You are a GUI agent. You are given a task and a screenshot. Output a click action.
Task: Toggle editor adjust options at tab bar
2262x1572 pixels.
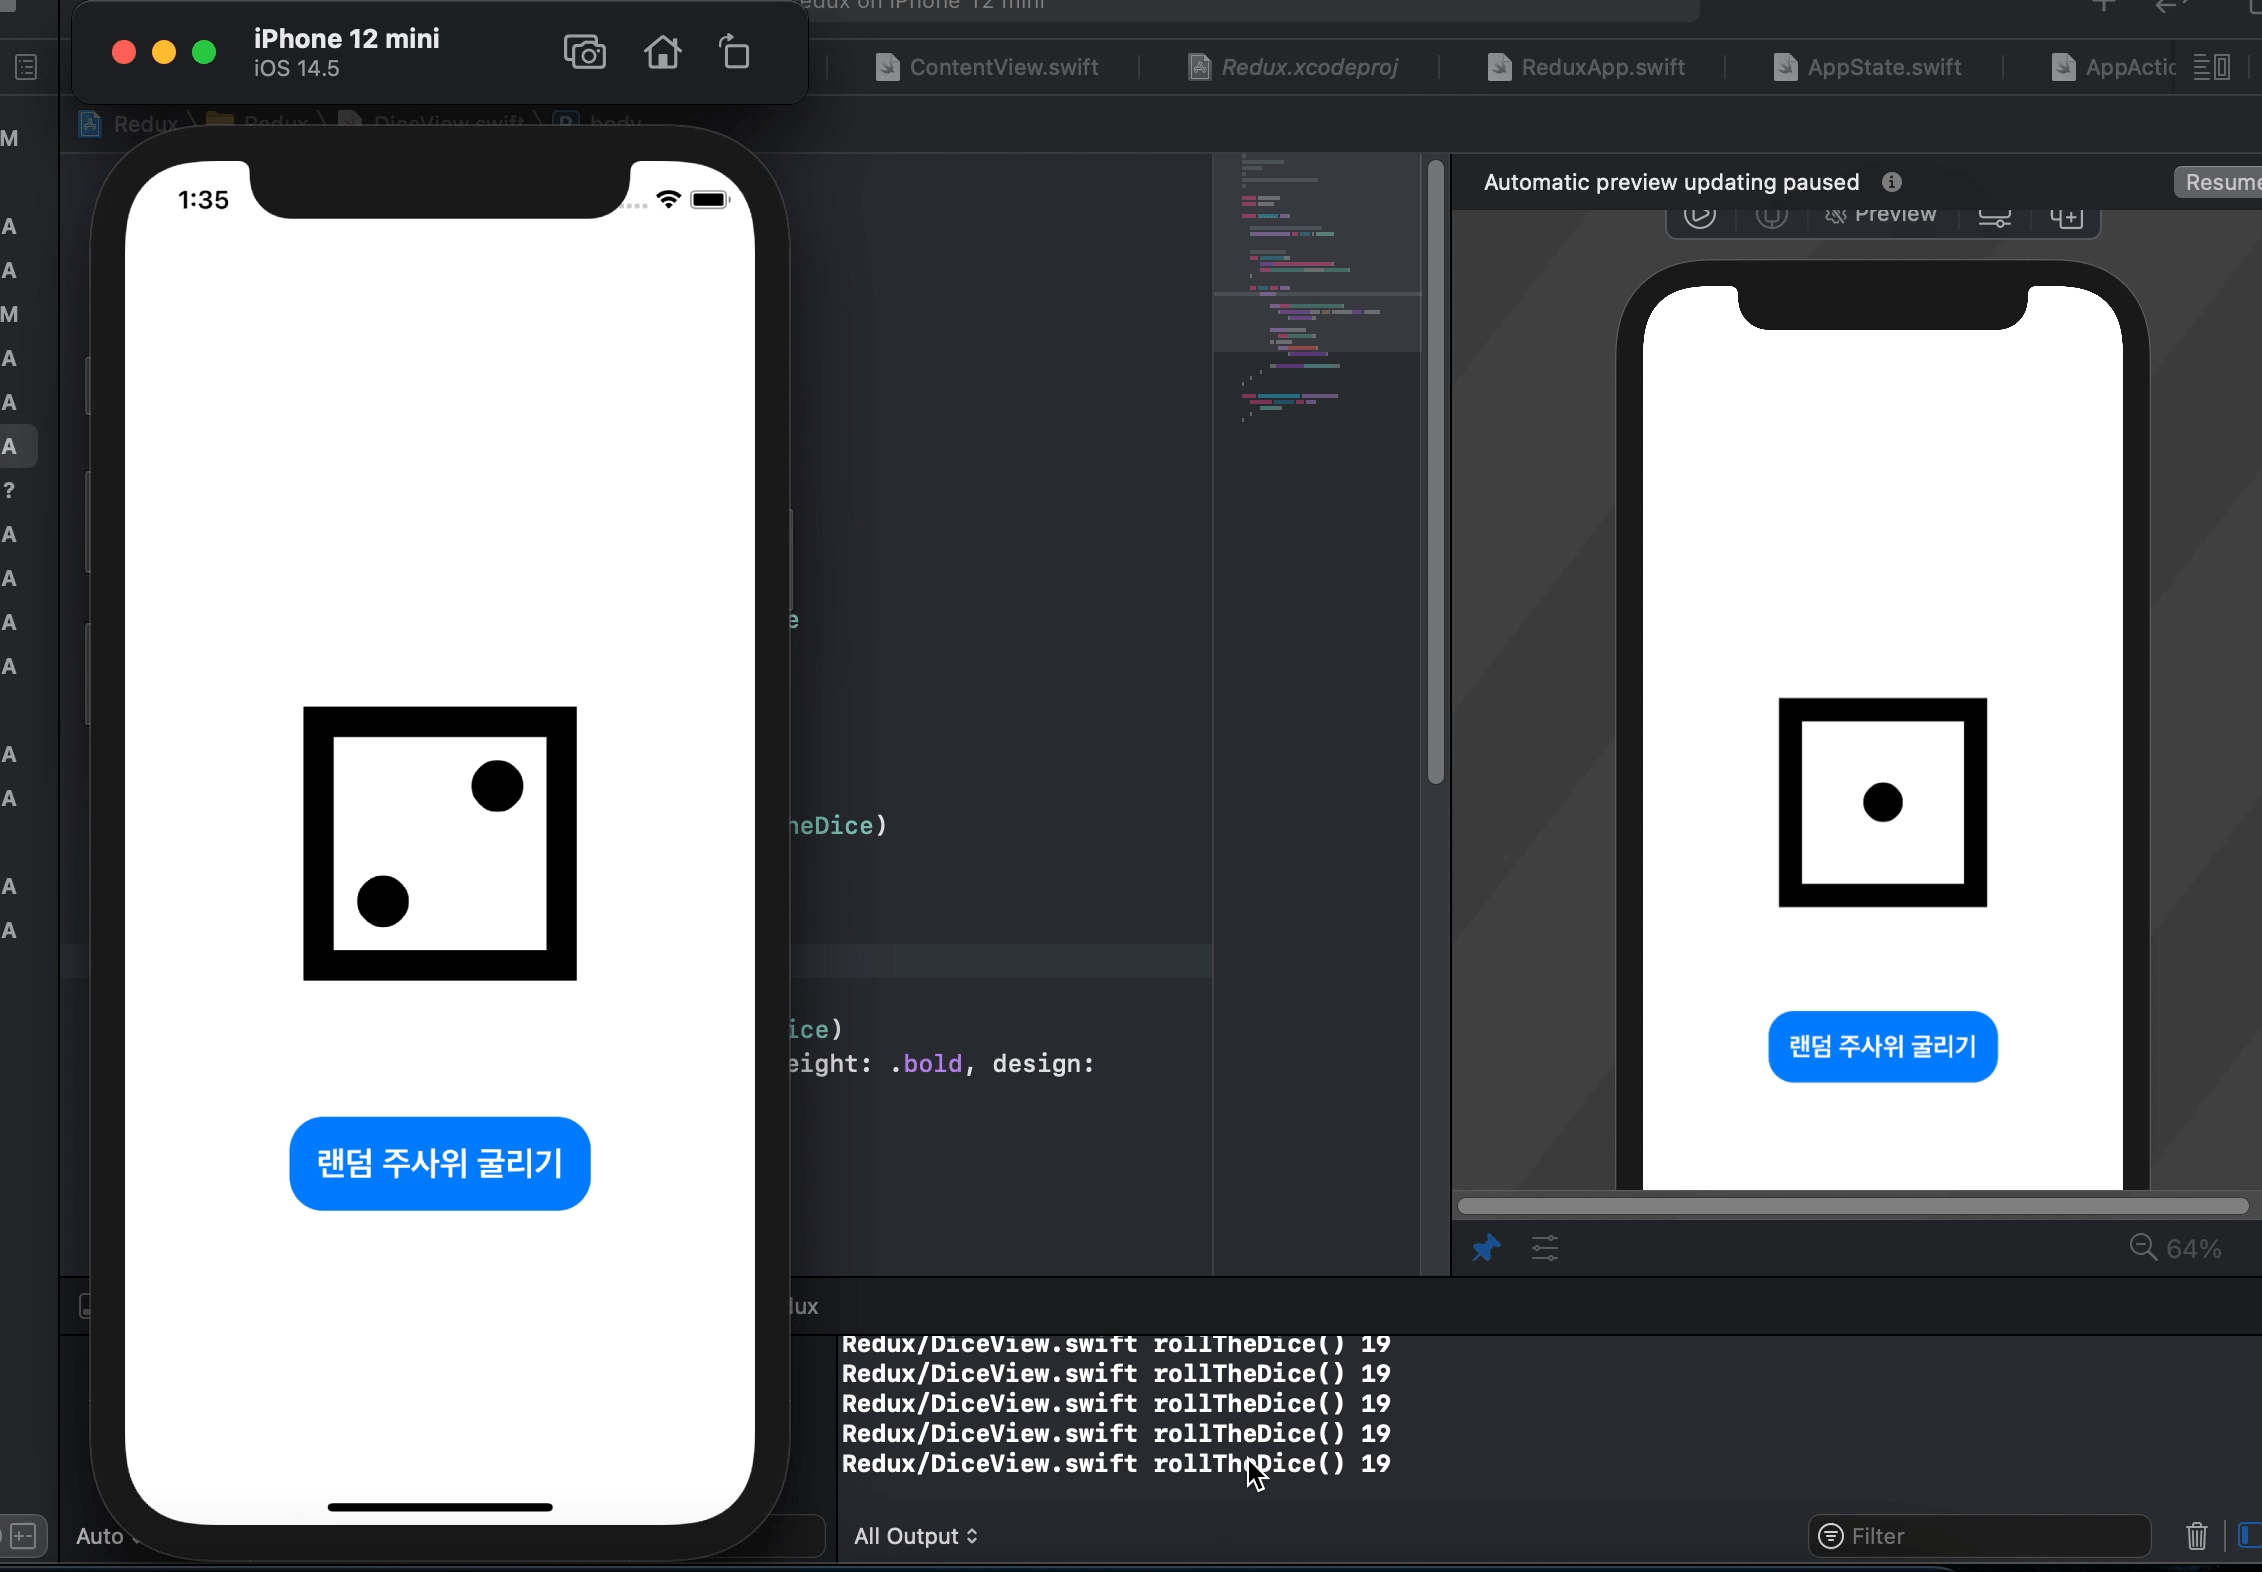coord(2211,67)
